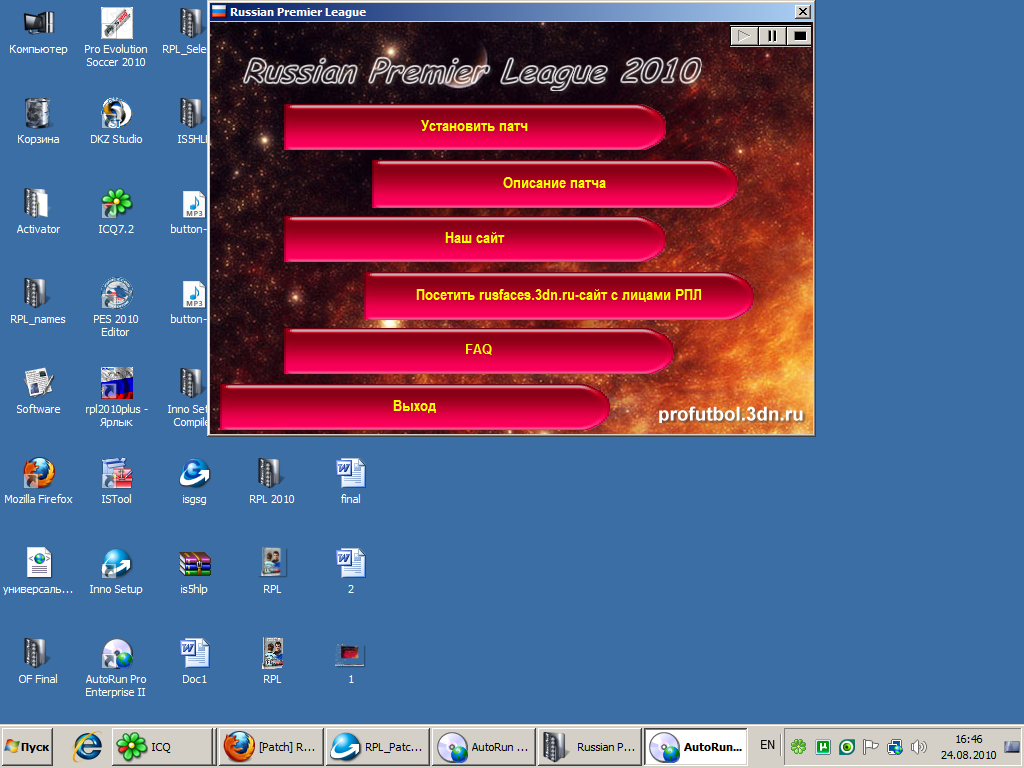
Task: Select the PES 2010 Editor icon
Action: point(116,308)
